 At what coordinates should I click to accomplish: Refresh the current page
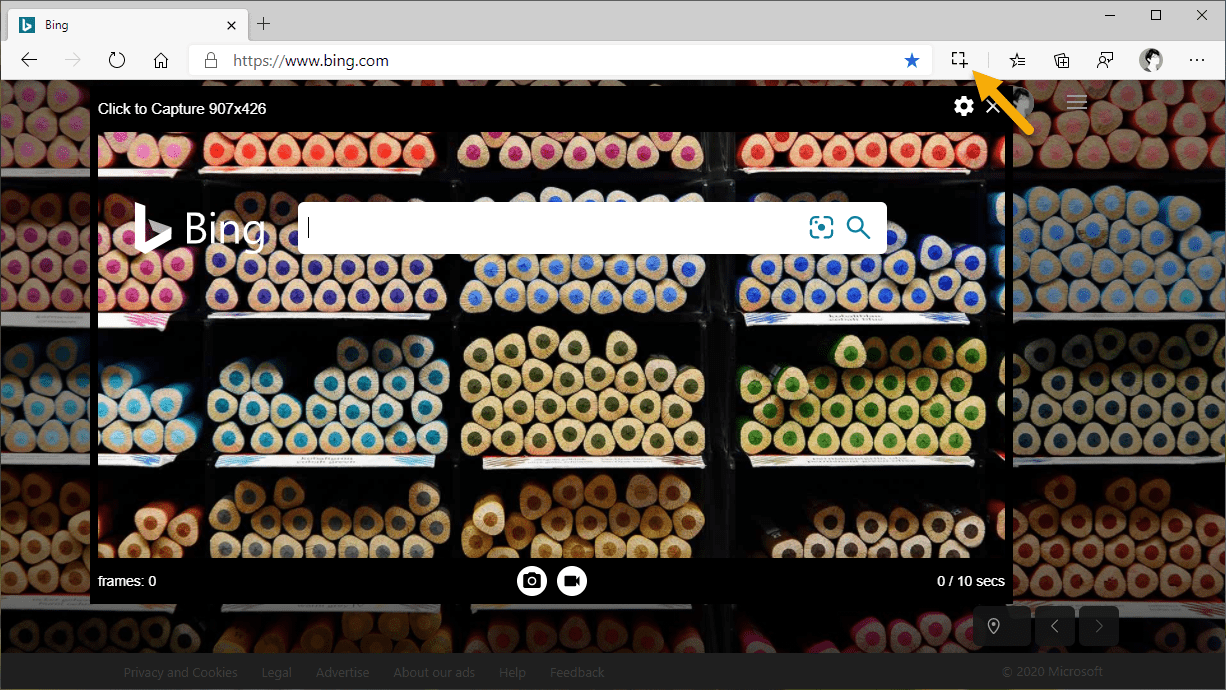117,60
